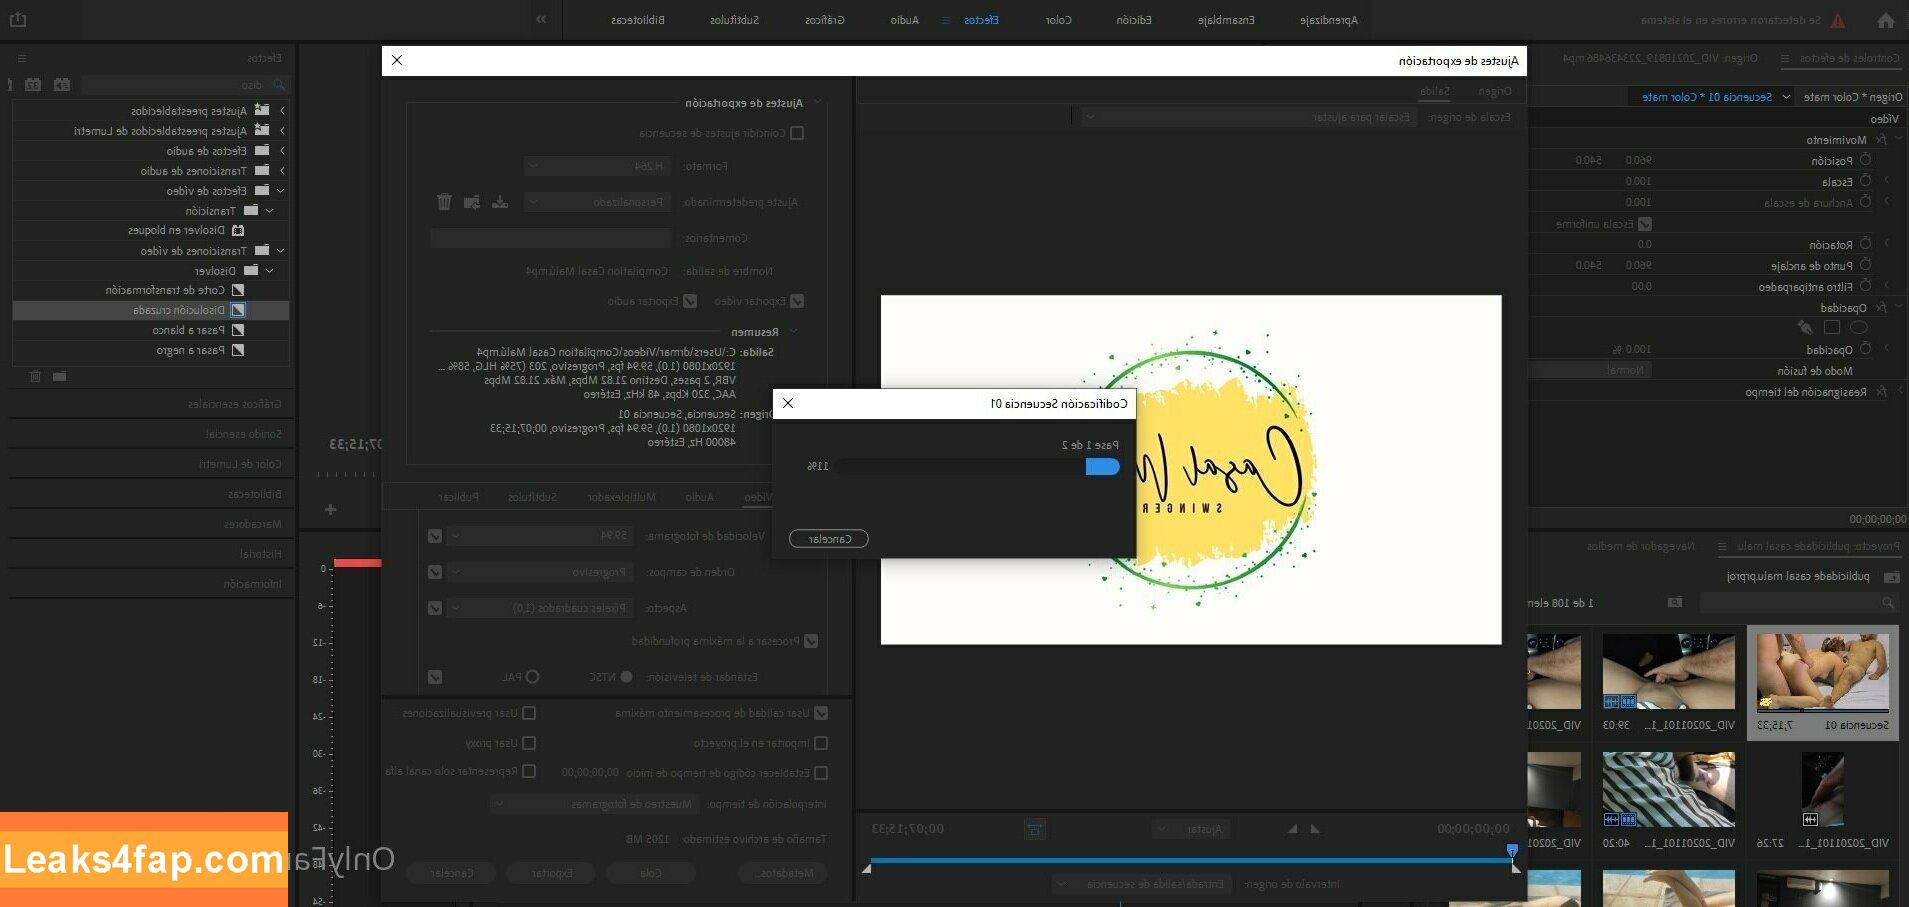
Task: Click the Comentarios input field
Action: tap(550, 238)
